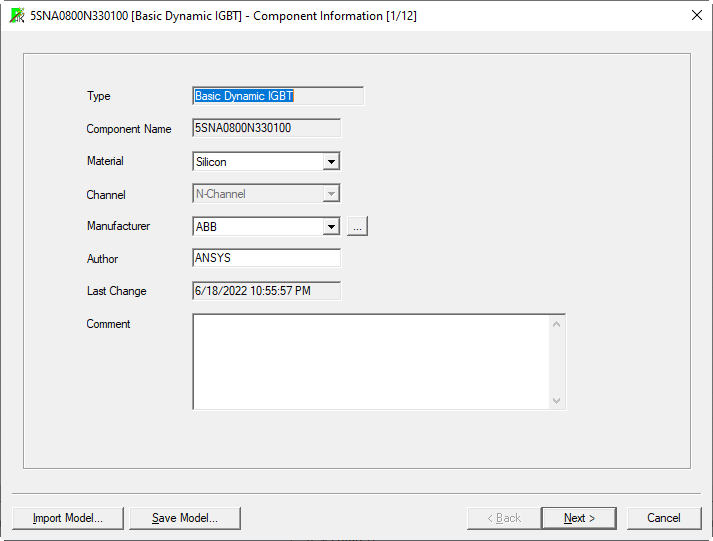
Task: Click the 'Material' label
Action: (x=105, y=161)
